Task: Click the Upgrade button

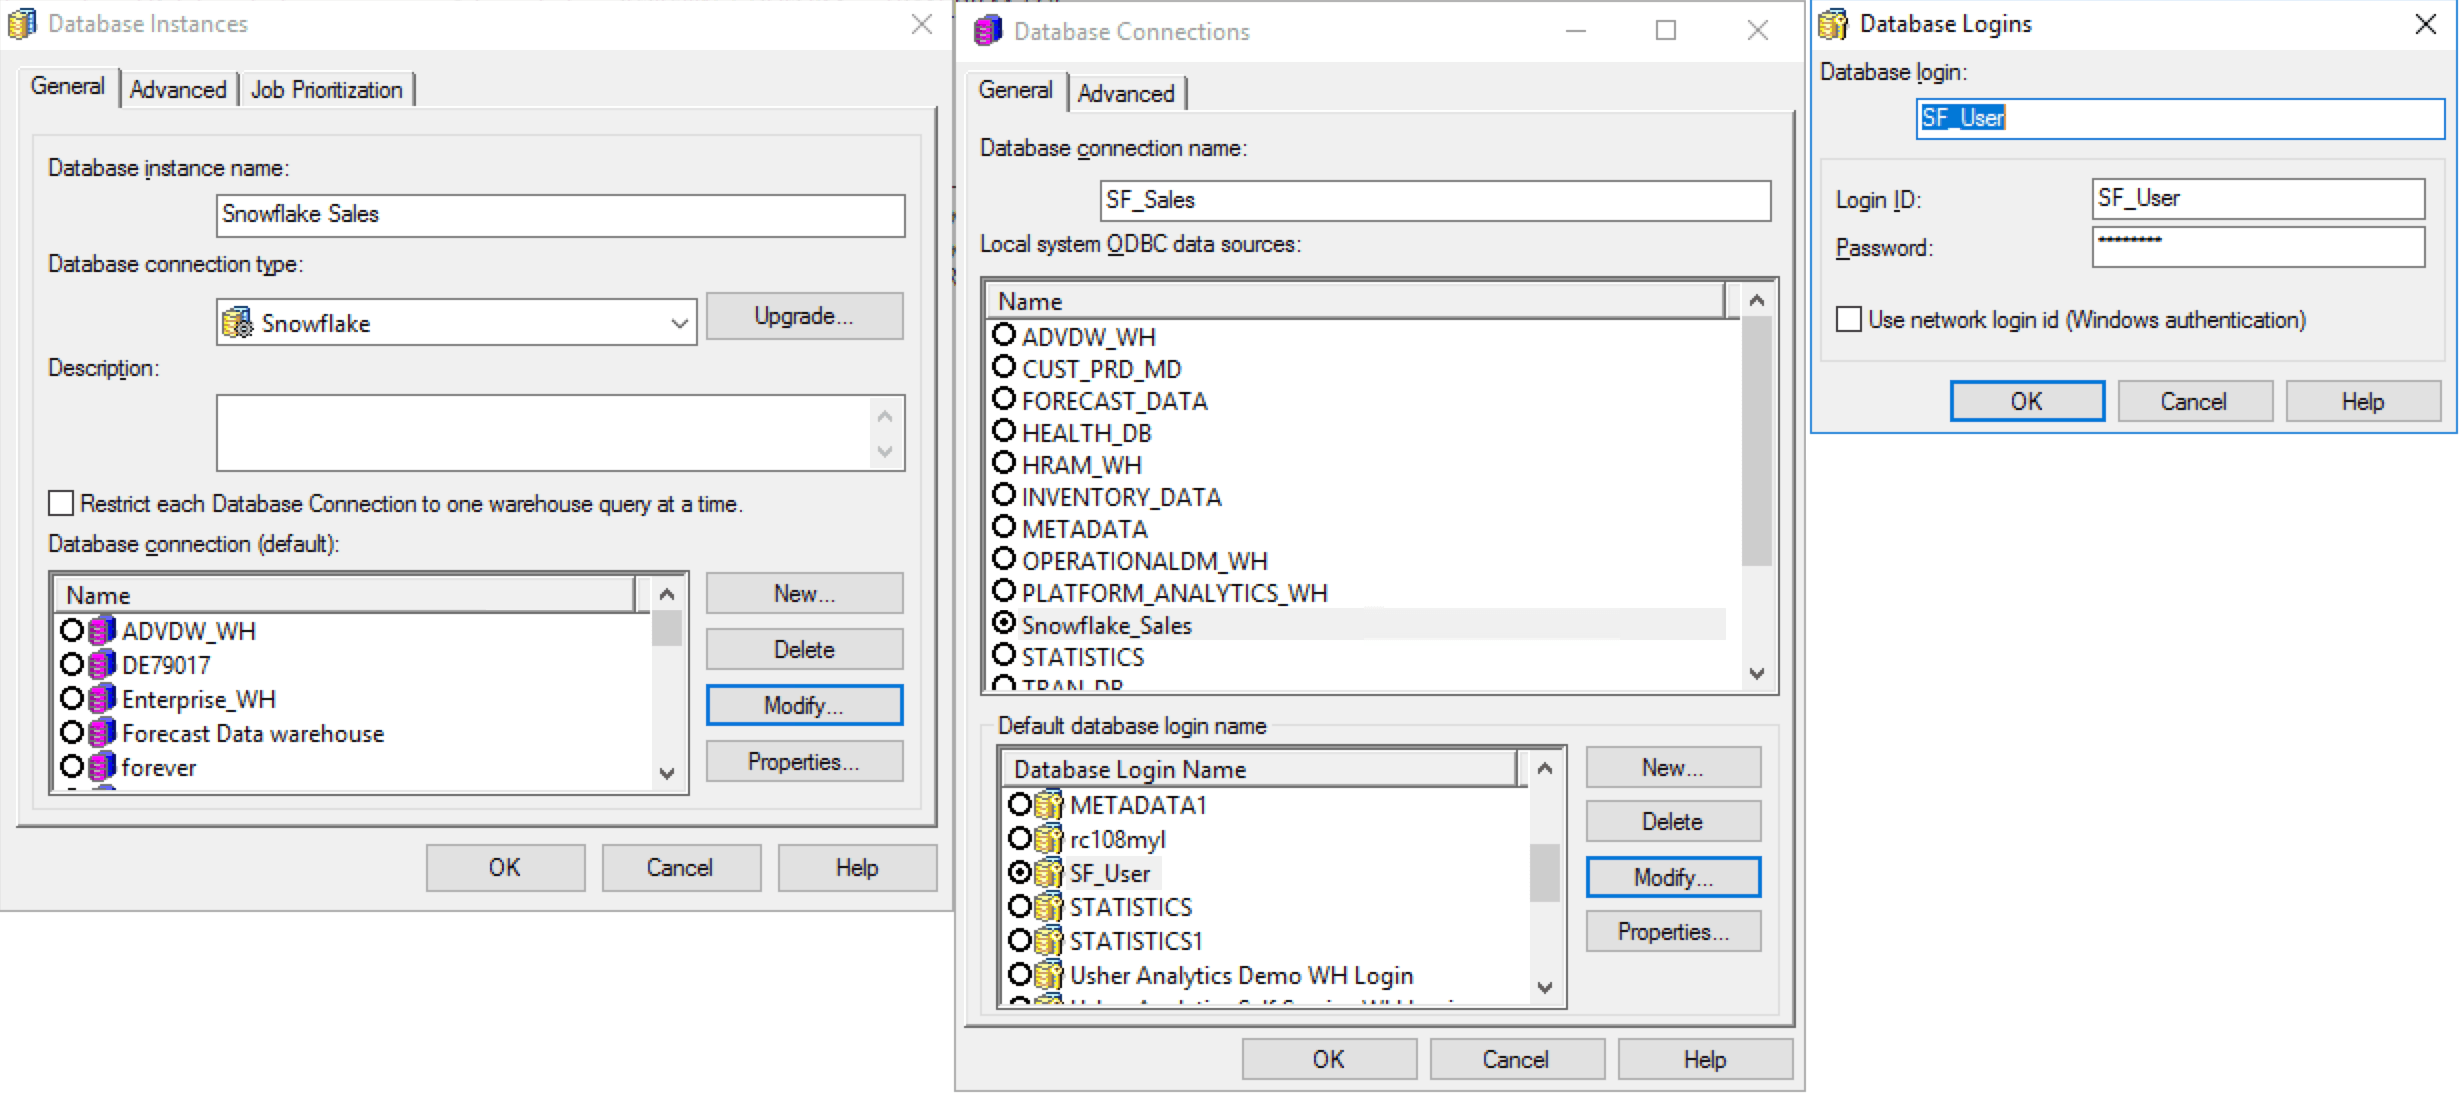Action: pos(804,316)
